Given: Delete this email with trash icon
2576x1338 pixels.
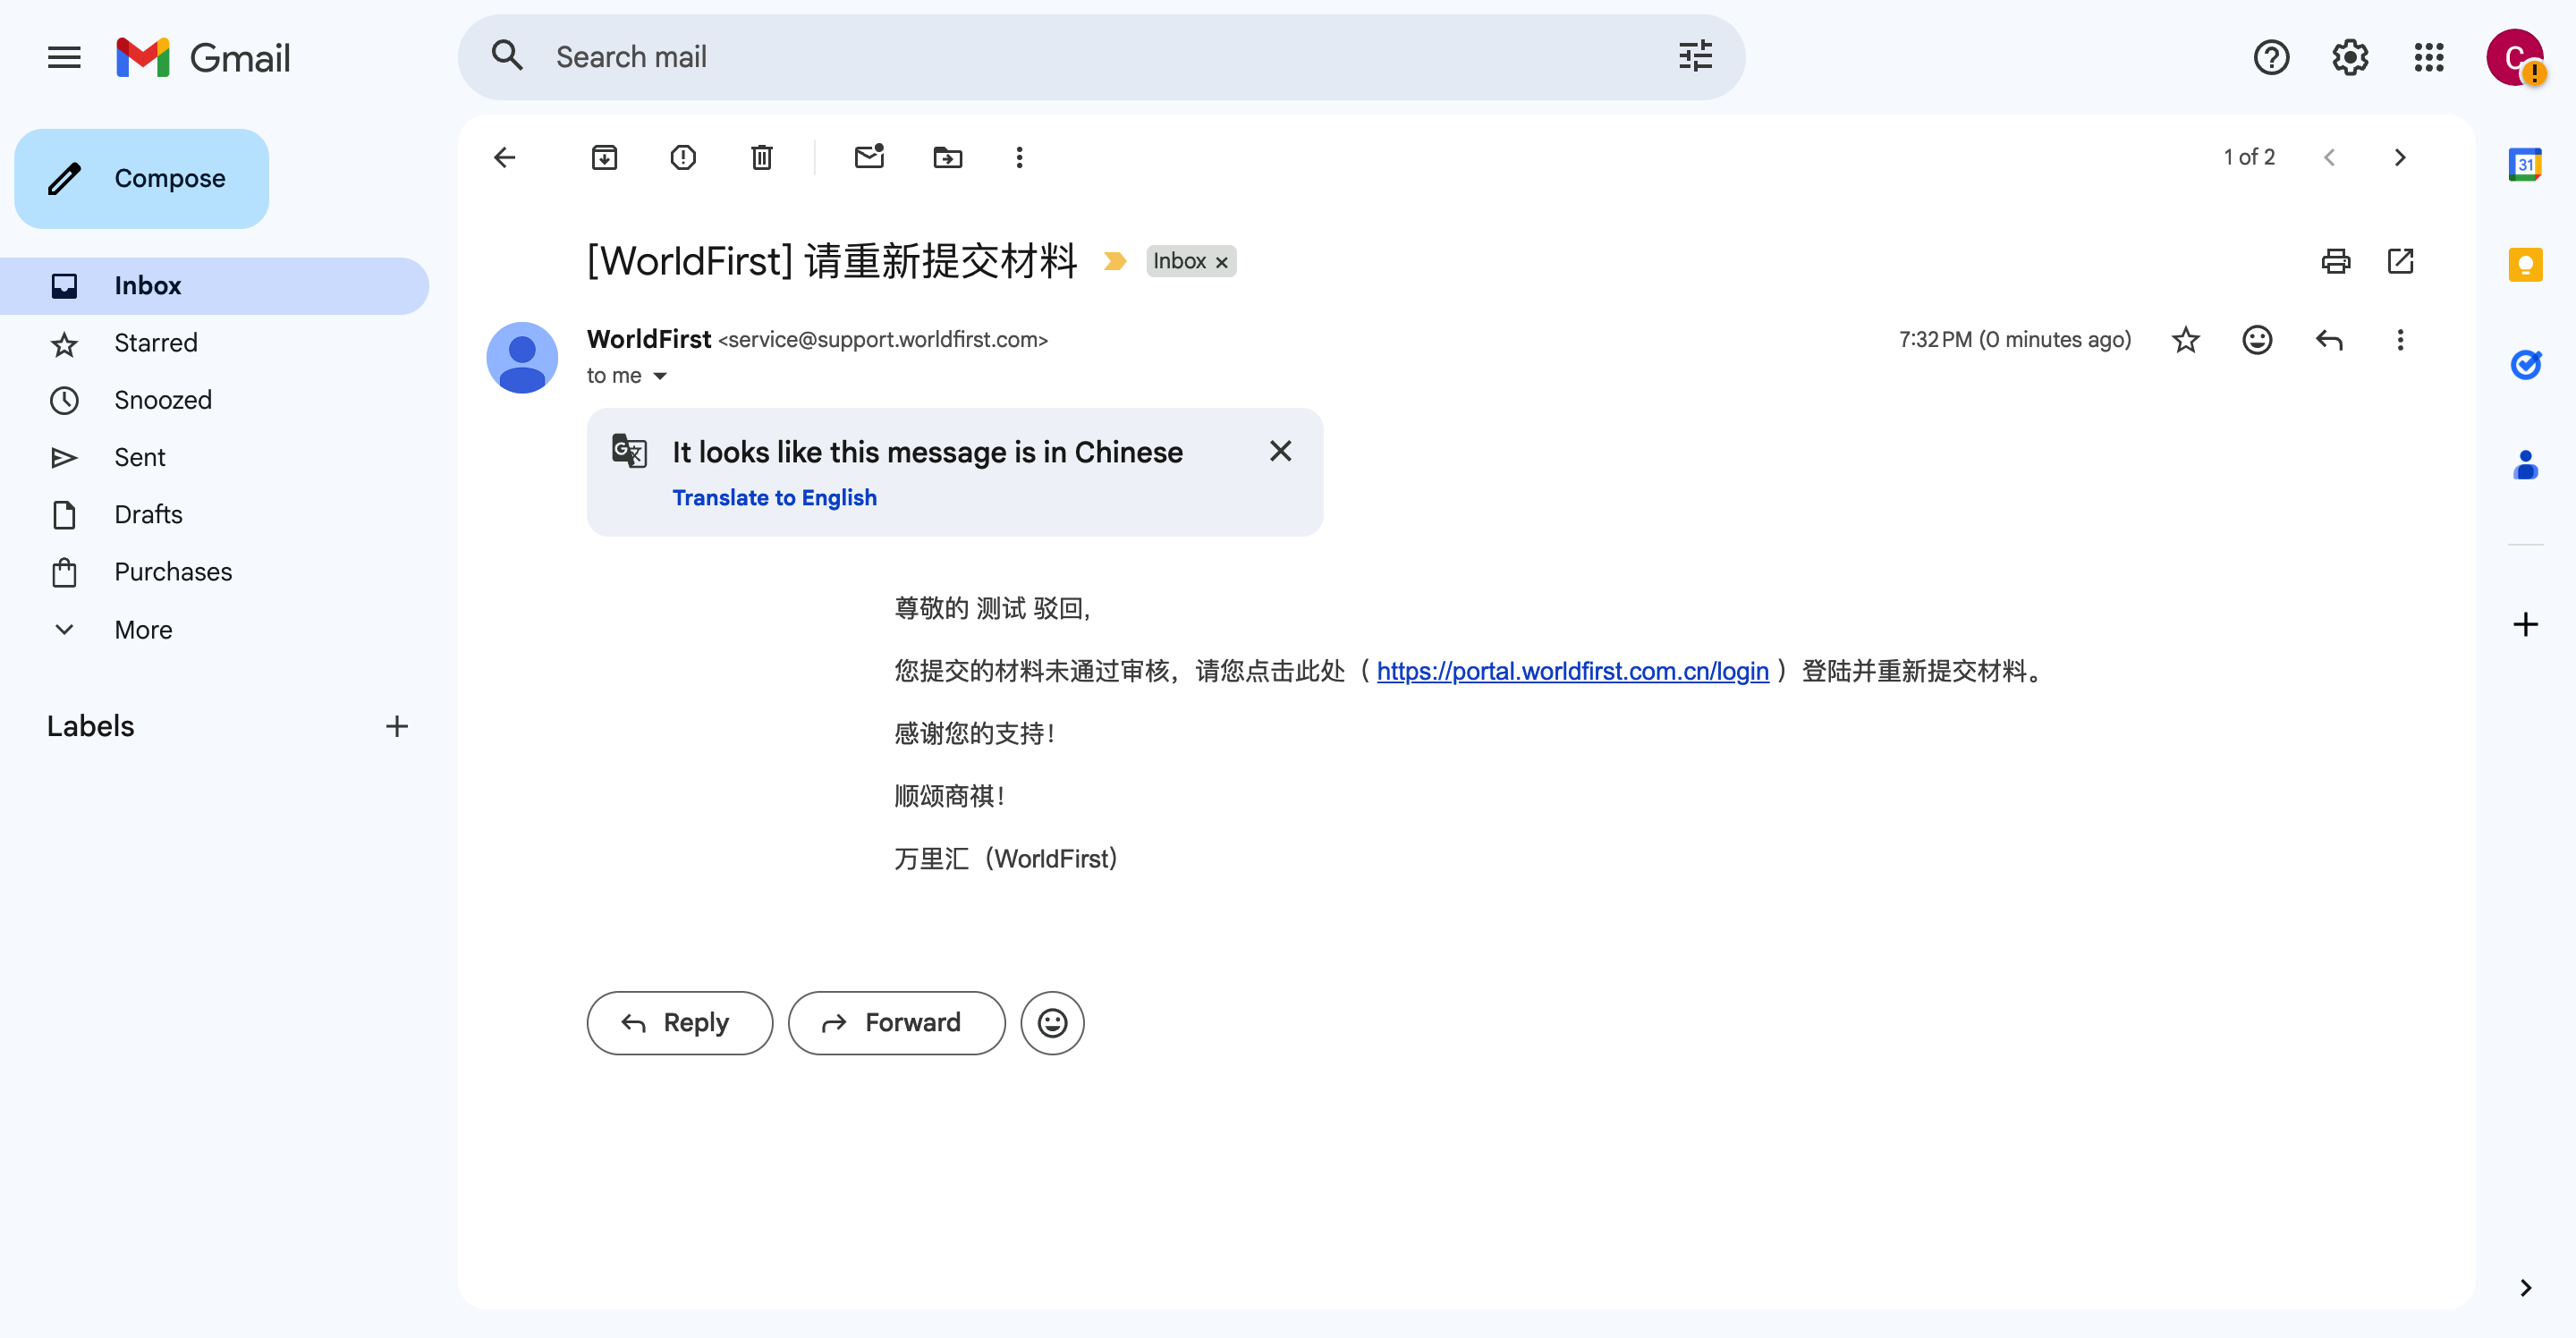Looking at the screenshot, I should coord(761,157).
